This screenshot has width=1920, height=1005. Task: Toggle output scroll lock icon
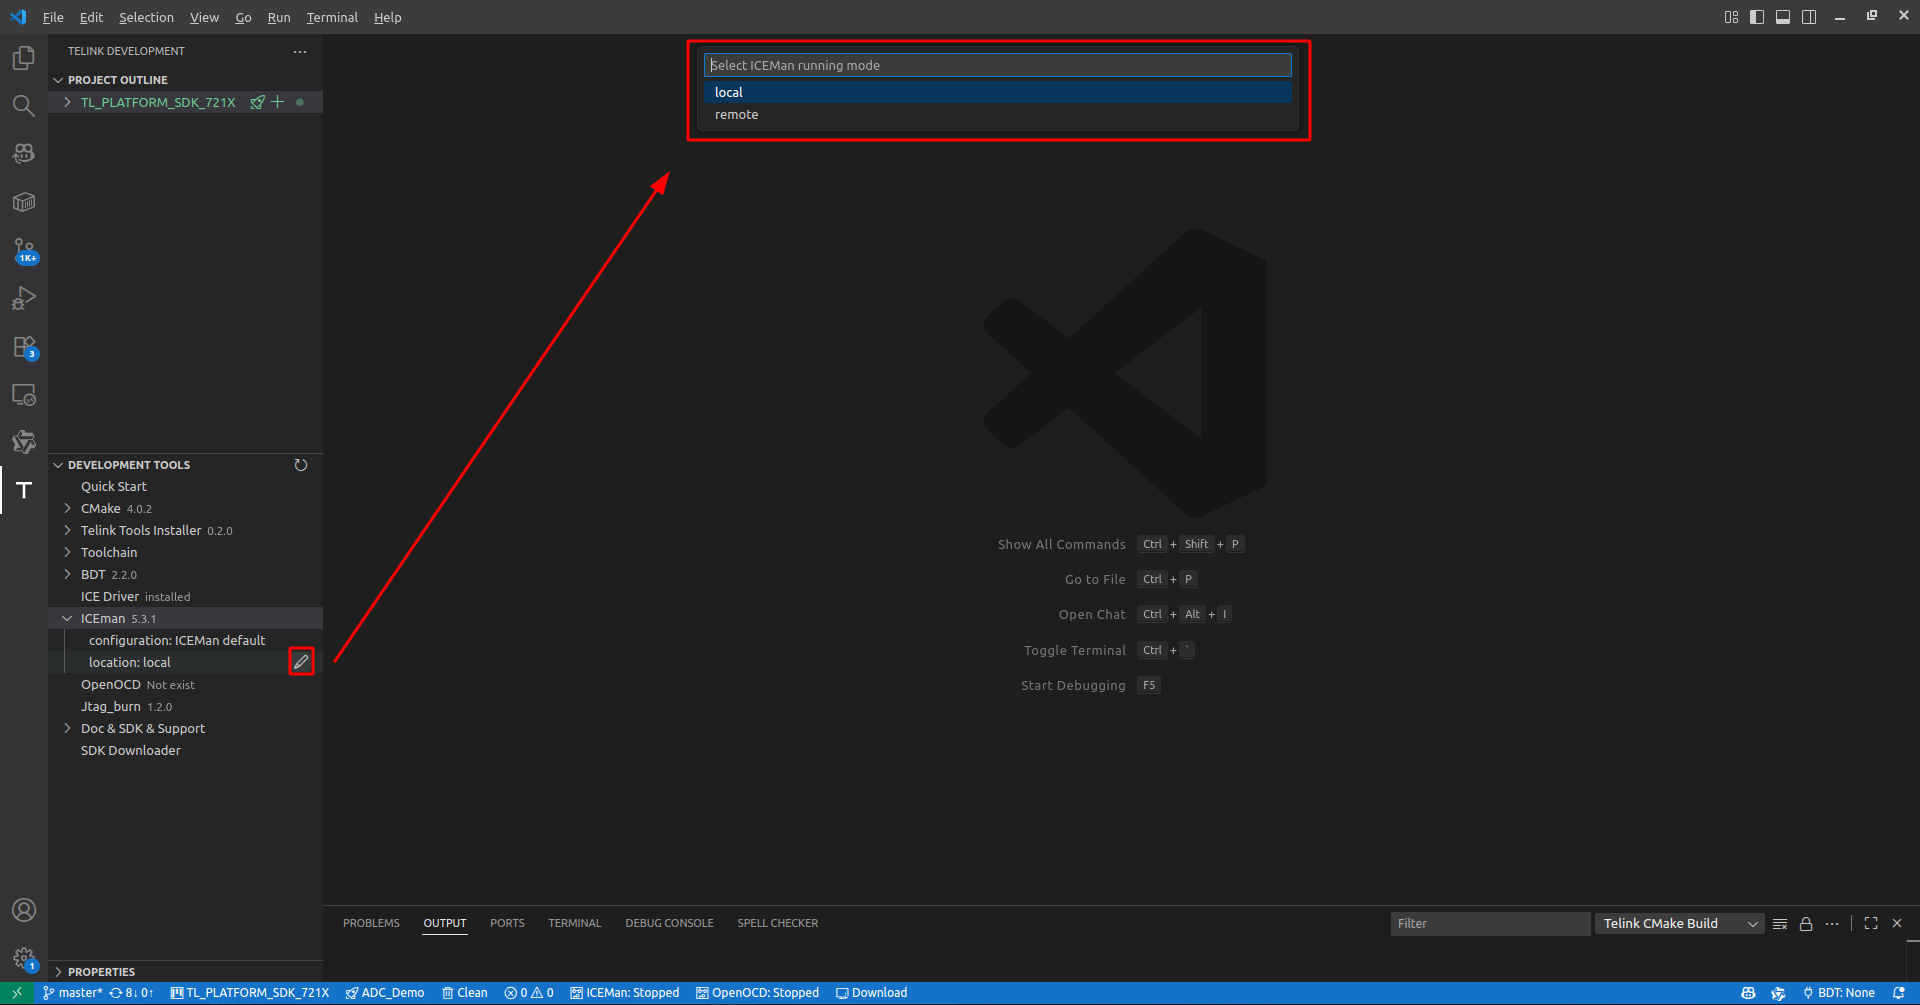(x=1806, y=924)
